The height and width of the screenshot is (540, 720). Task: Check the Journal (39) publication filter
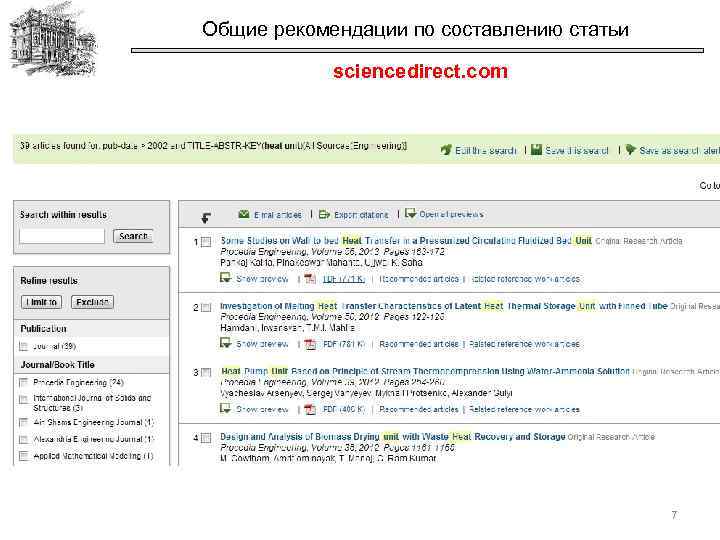pos(23,347)
